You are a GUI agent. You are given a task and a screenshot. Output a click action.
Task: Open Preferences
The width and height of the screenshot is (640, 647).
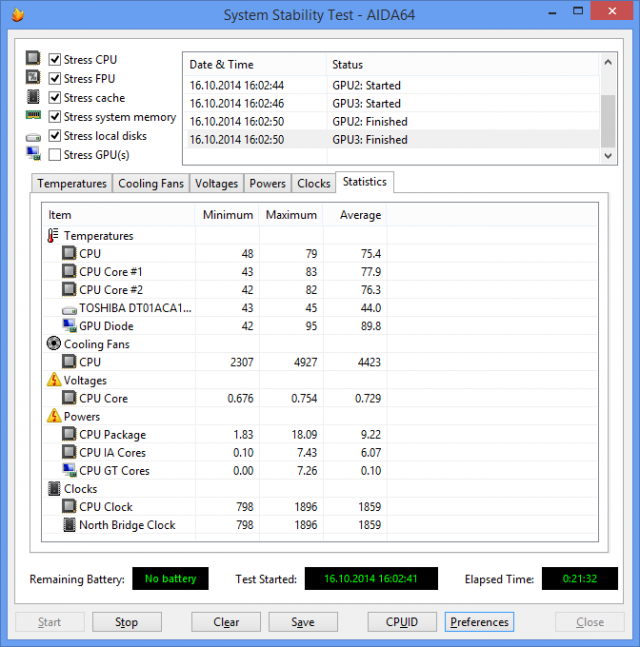pos(479,622)
